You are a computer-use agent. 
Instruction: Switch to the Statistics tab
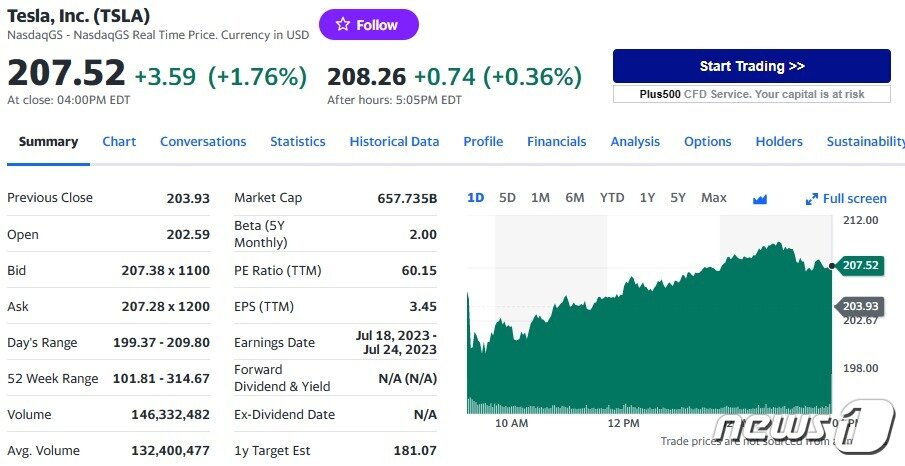(298, 141)
